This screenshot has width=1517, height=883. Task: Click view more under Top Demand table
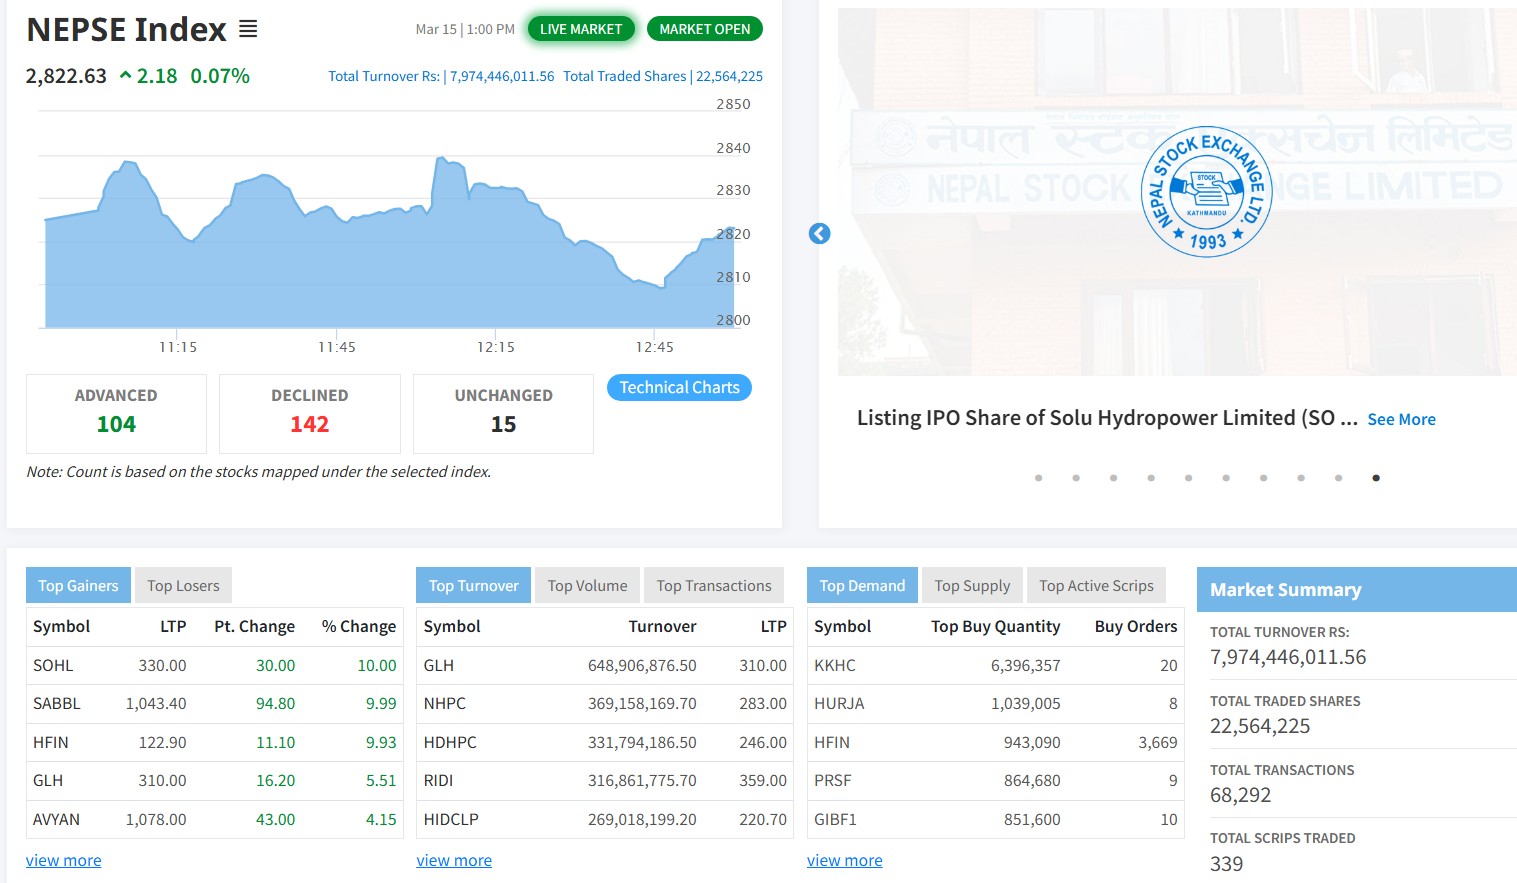pyautogui.click(x=844, y=861)
